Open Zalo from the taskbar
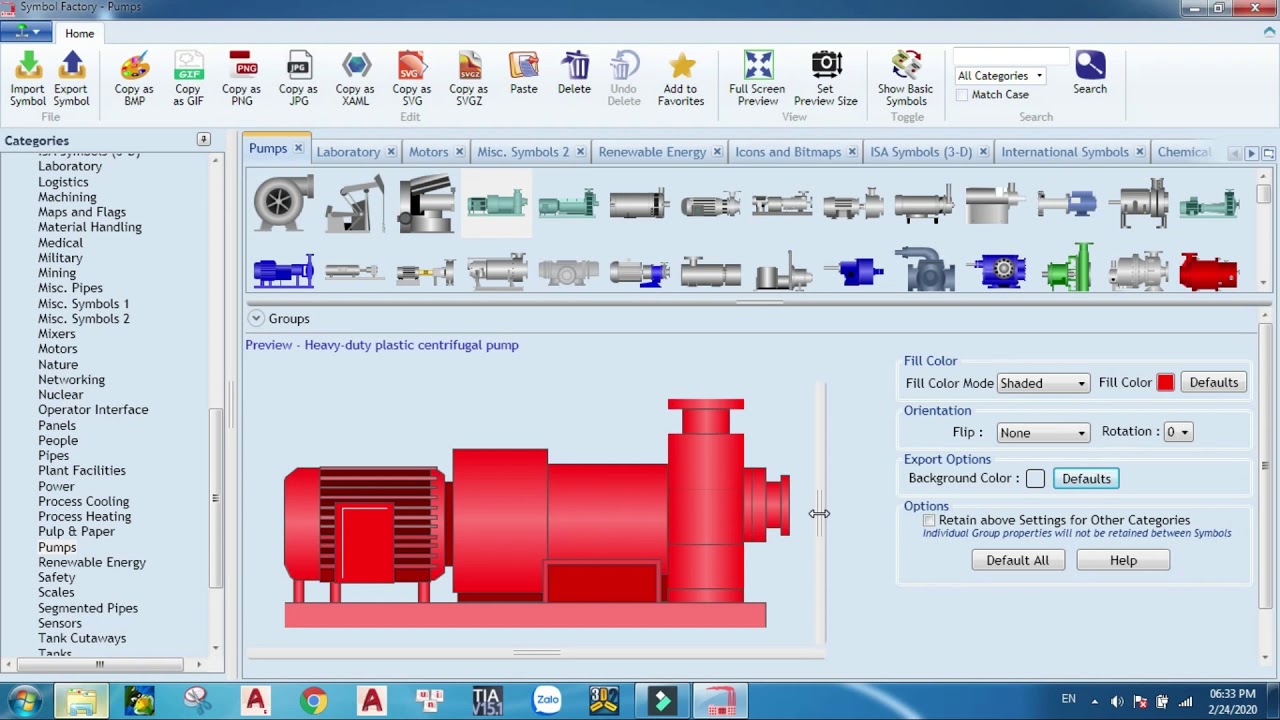This screenshot has height=720, width=1280. pyautogui.click(x=547, y=701)
